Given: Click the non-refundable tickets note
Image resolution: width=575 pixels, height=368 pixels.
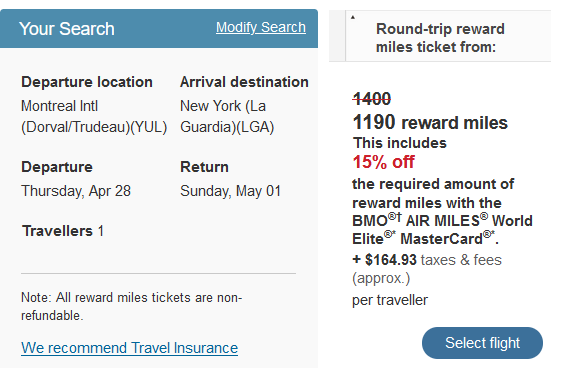Looking at the screenshot, I should [x=132, y=306].
